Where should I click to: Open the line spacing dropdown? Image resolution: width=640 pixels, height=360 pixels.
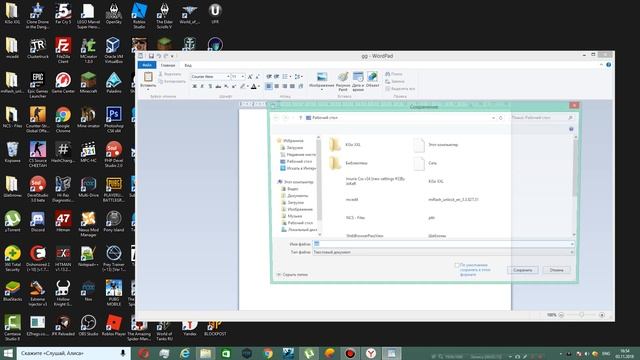[x=298, y=76]
